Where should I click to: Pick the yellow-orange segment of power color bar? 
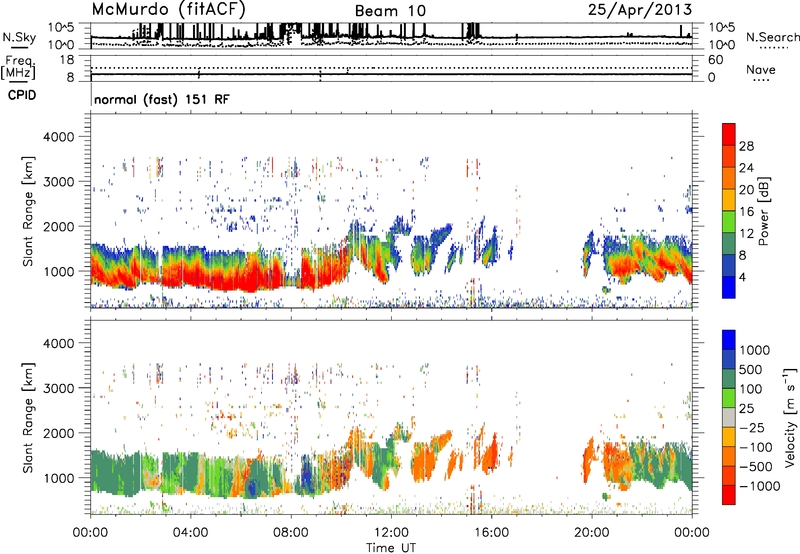(729, 201)
